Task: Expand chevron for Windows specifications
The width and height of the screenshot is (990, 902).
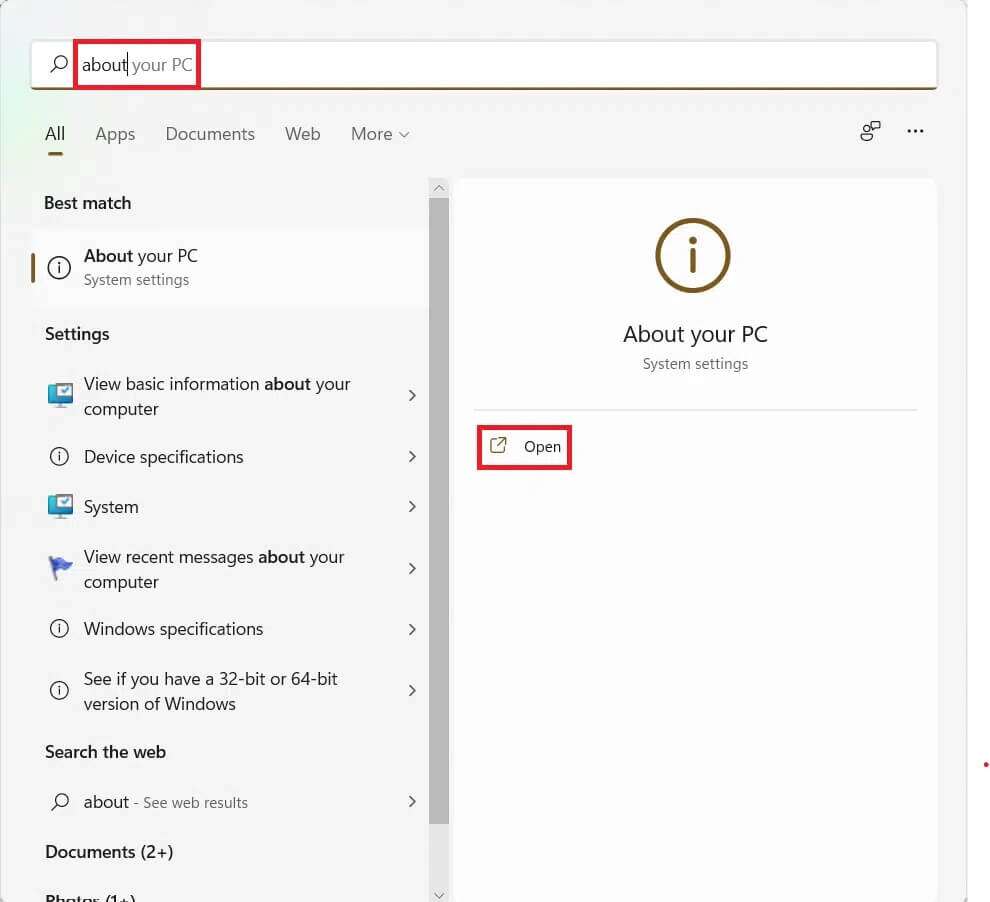Action: coord(412,629)
